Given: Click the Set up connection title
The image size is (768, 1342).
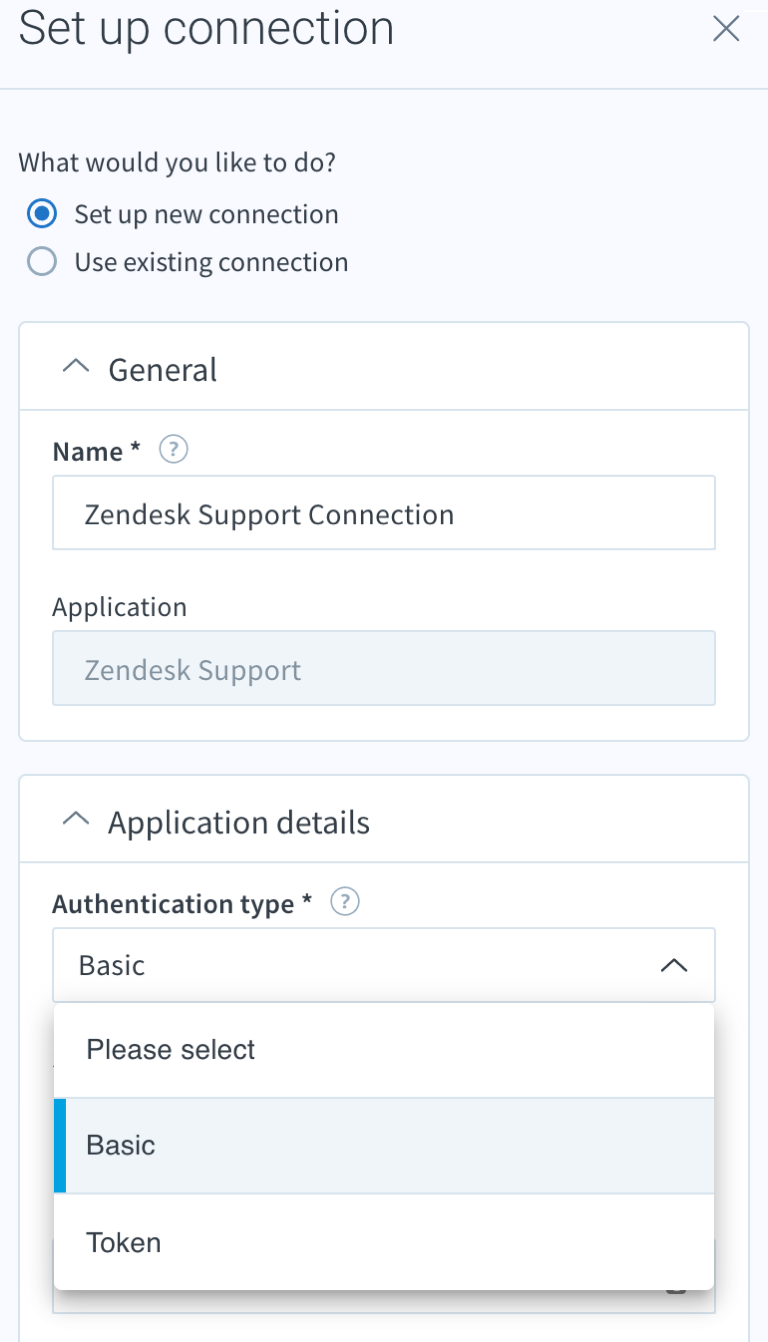Looking at the screenshot, I should coord(206,28).
